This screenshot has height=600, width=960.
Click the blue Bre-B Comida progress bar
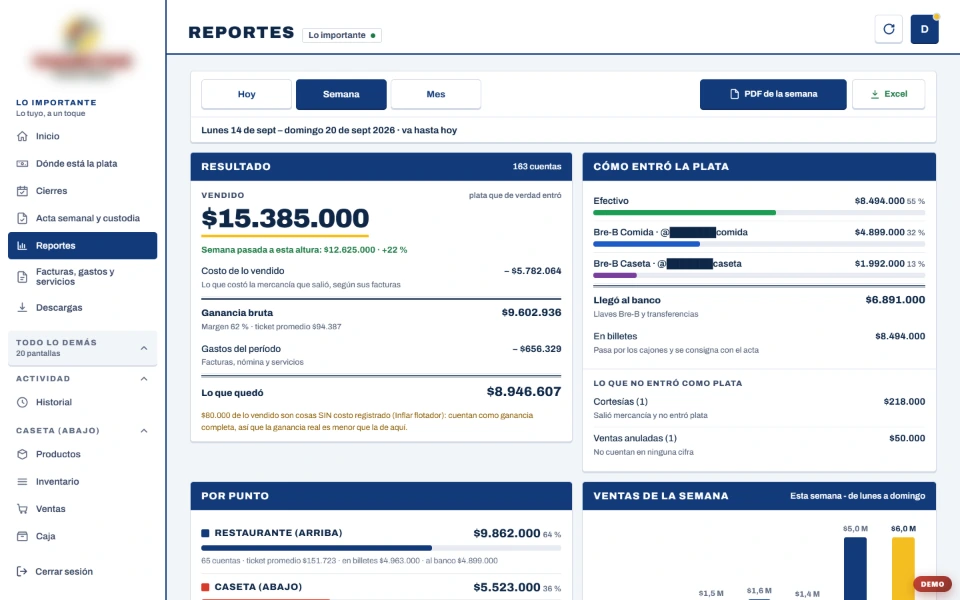point(647,244)
